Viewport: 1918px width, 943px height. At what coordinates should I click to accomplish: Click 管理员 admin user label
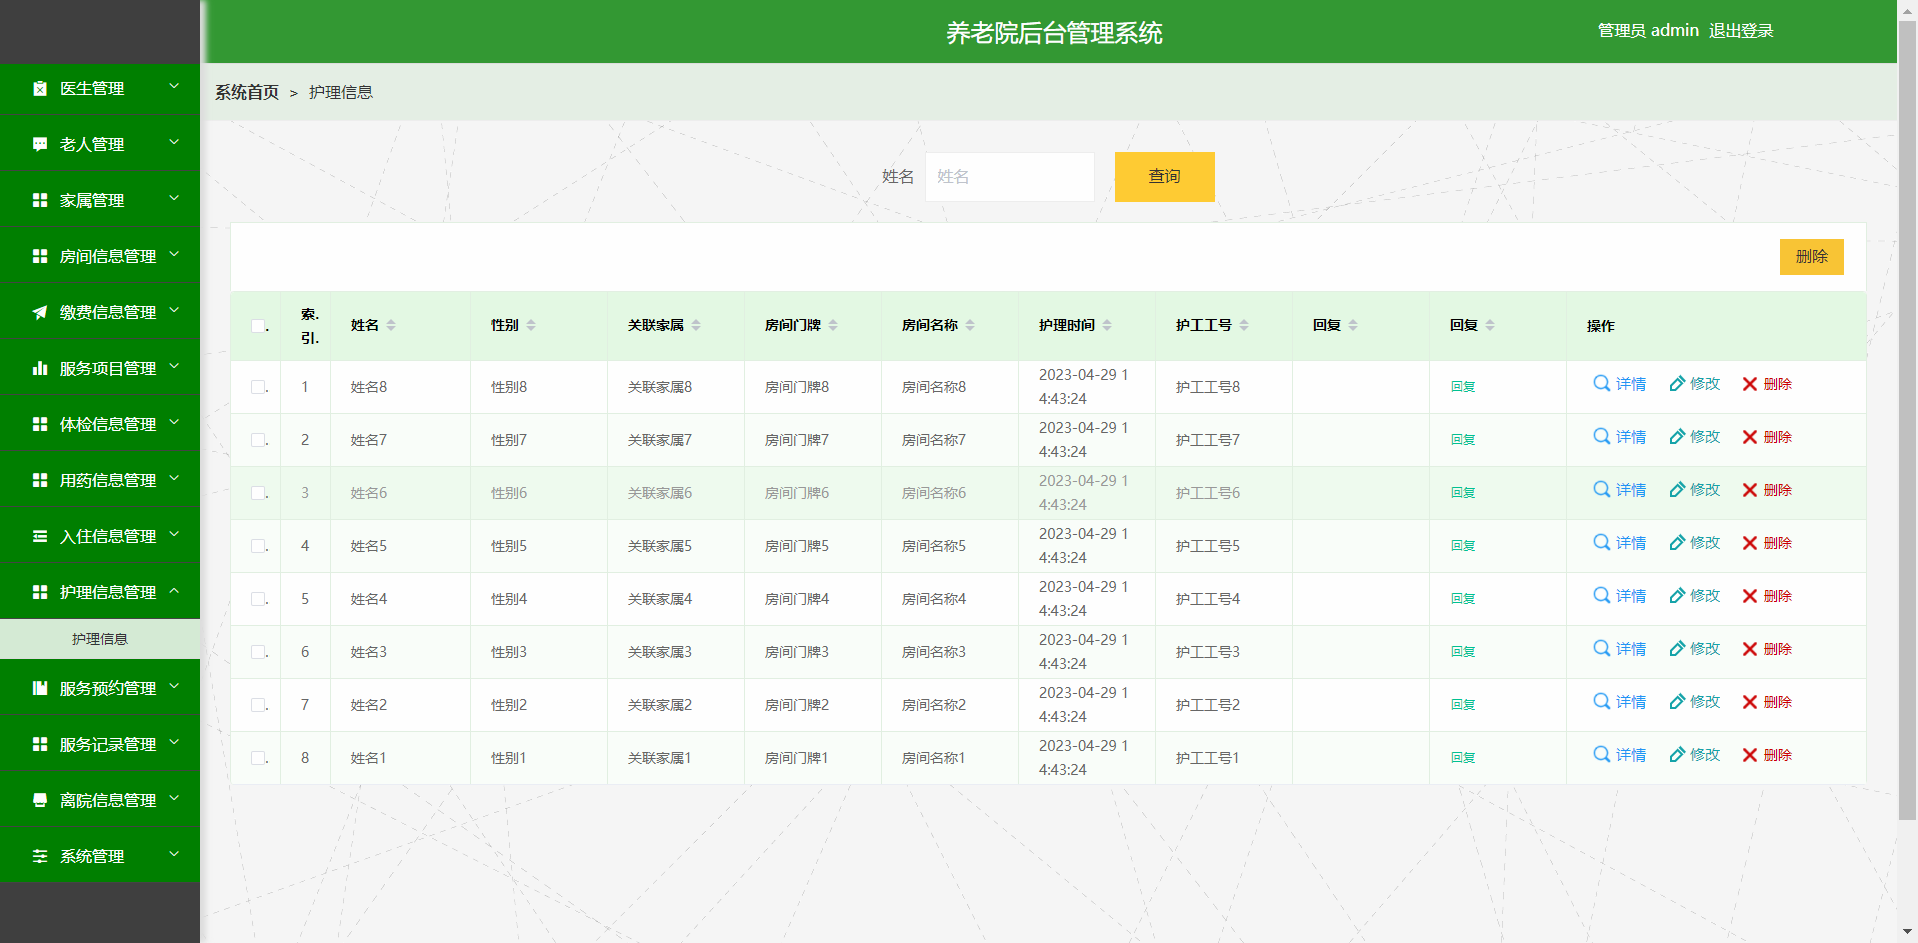1648,31
